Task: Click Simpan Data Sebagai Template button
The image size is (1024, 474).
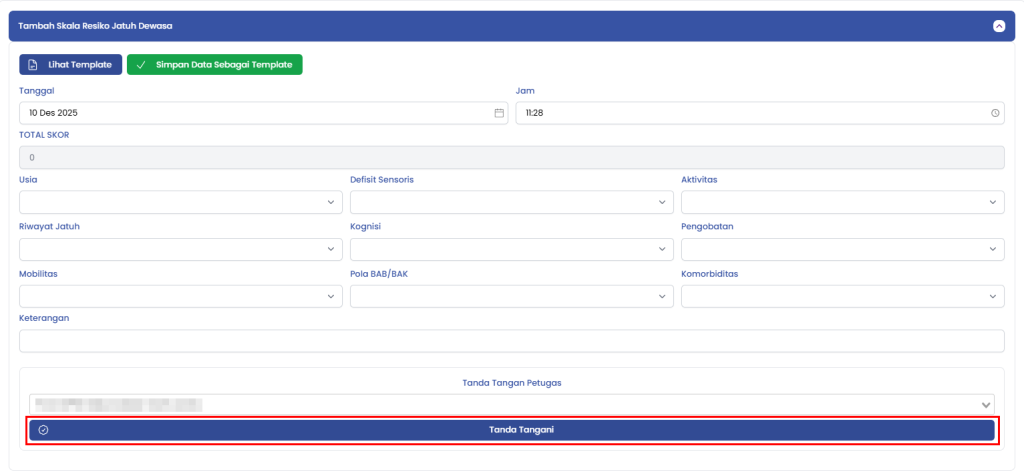Action: [x=214, y=65]
